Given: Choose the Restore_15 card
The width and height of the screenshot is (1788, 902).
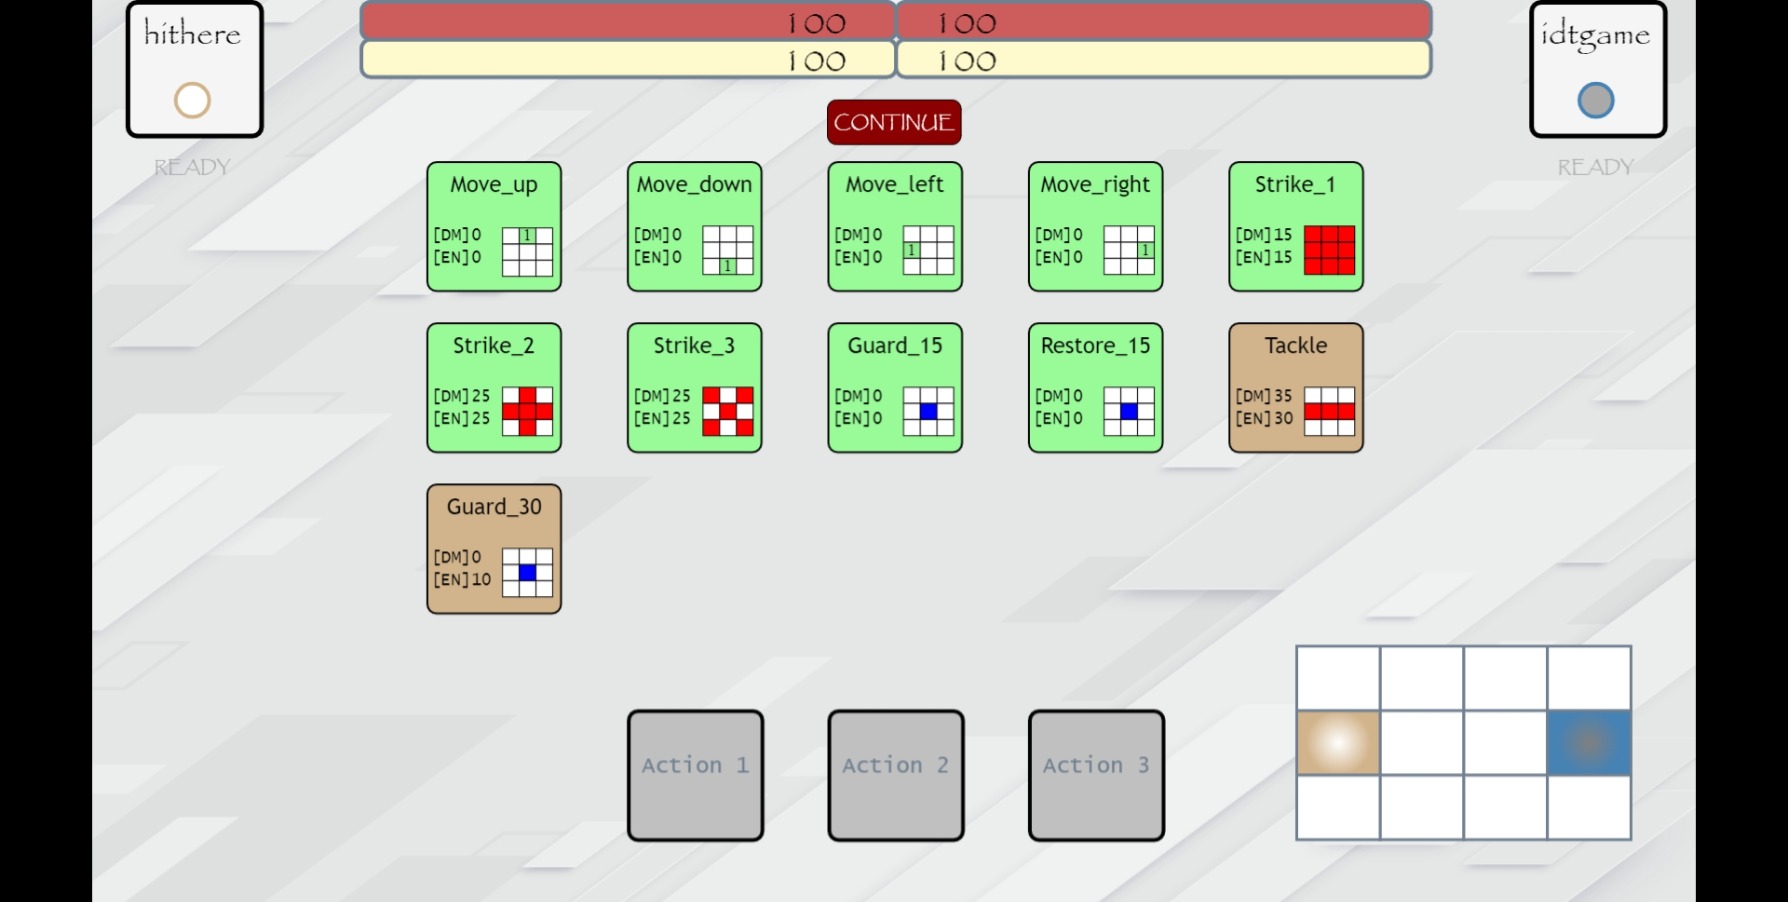Looking at the screenshot, I should click(1095, 388).
